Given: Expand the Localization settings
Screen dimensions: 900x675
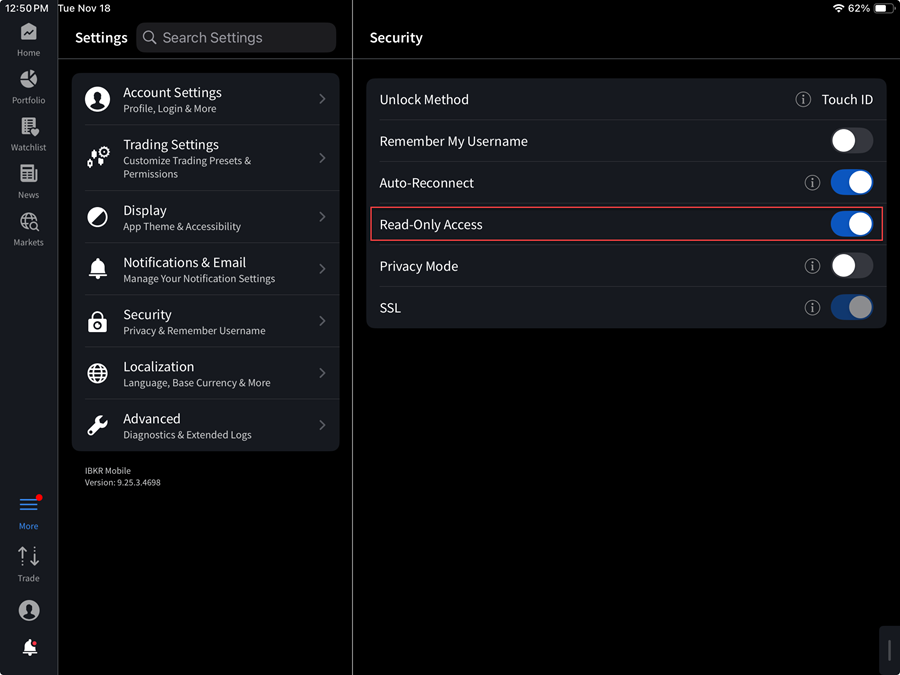Looking at the screenshot, I should 205,373.
